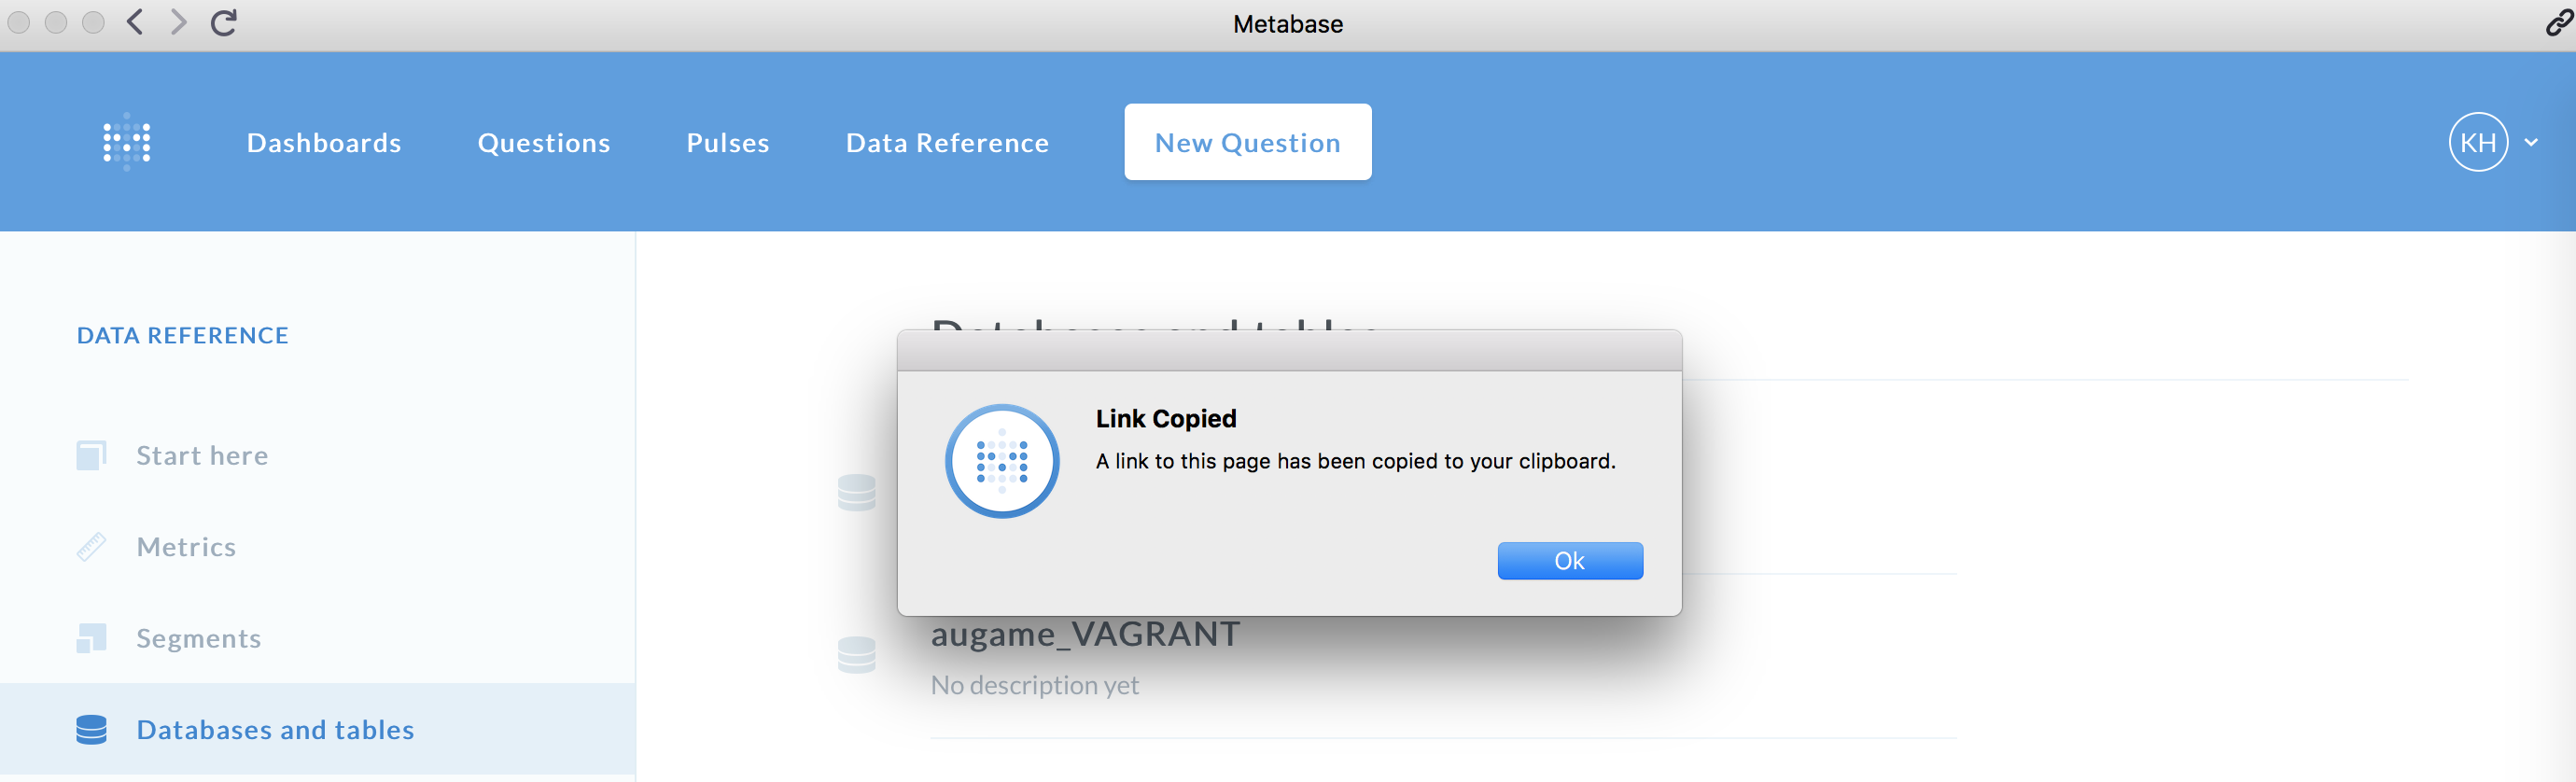The height and width of the screenshot is (782, 2576).
Task: Select the Data Reference nav item
Action: click(947, 143)
